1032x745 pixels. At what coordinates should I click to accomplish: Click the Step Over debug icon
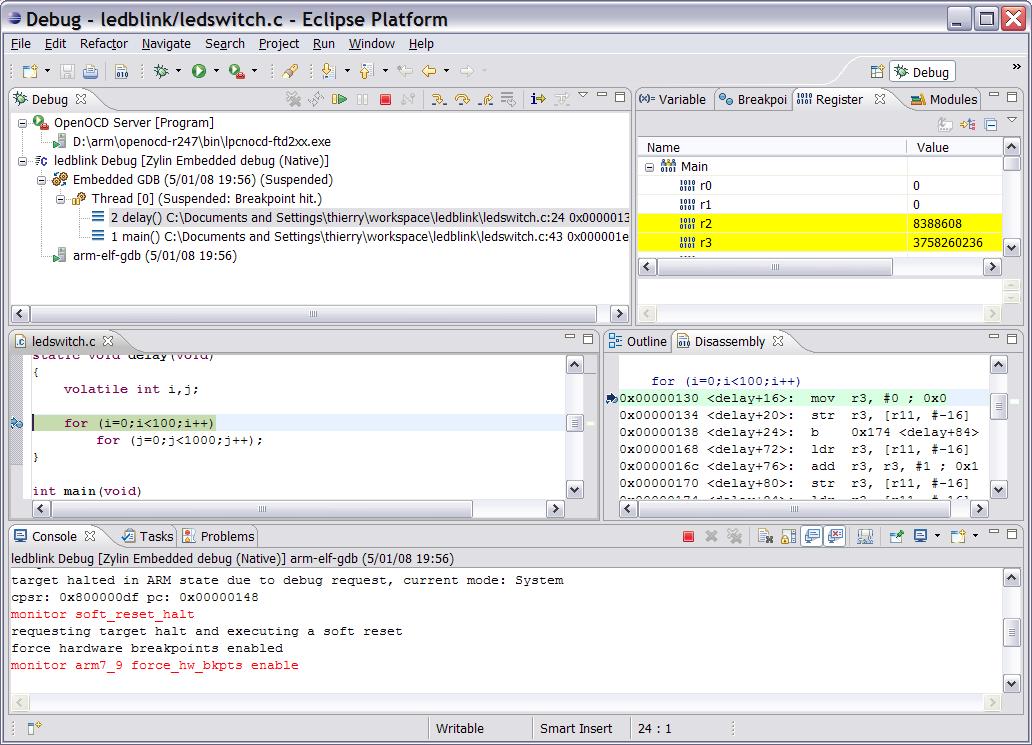461,99
